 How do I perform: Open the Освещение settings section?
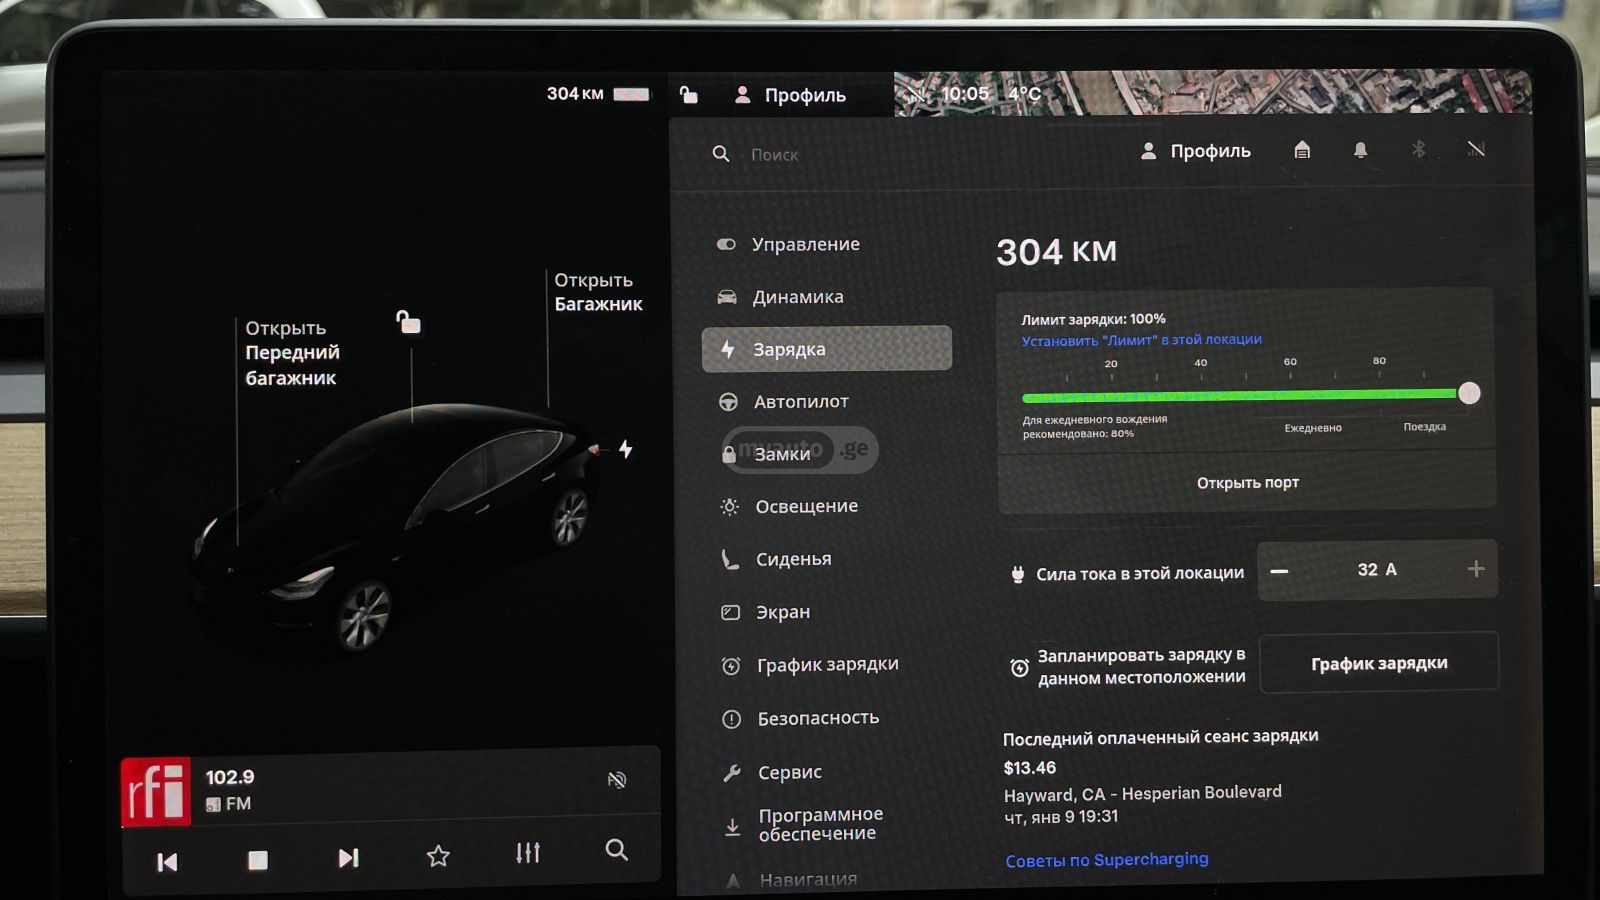point(805,507)
